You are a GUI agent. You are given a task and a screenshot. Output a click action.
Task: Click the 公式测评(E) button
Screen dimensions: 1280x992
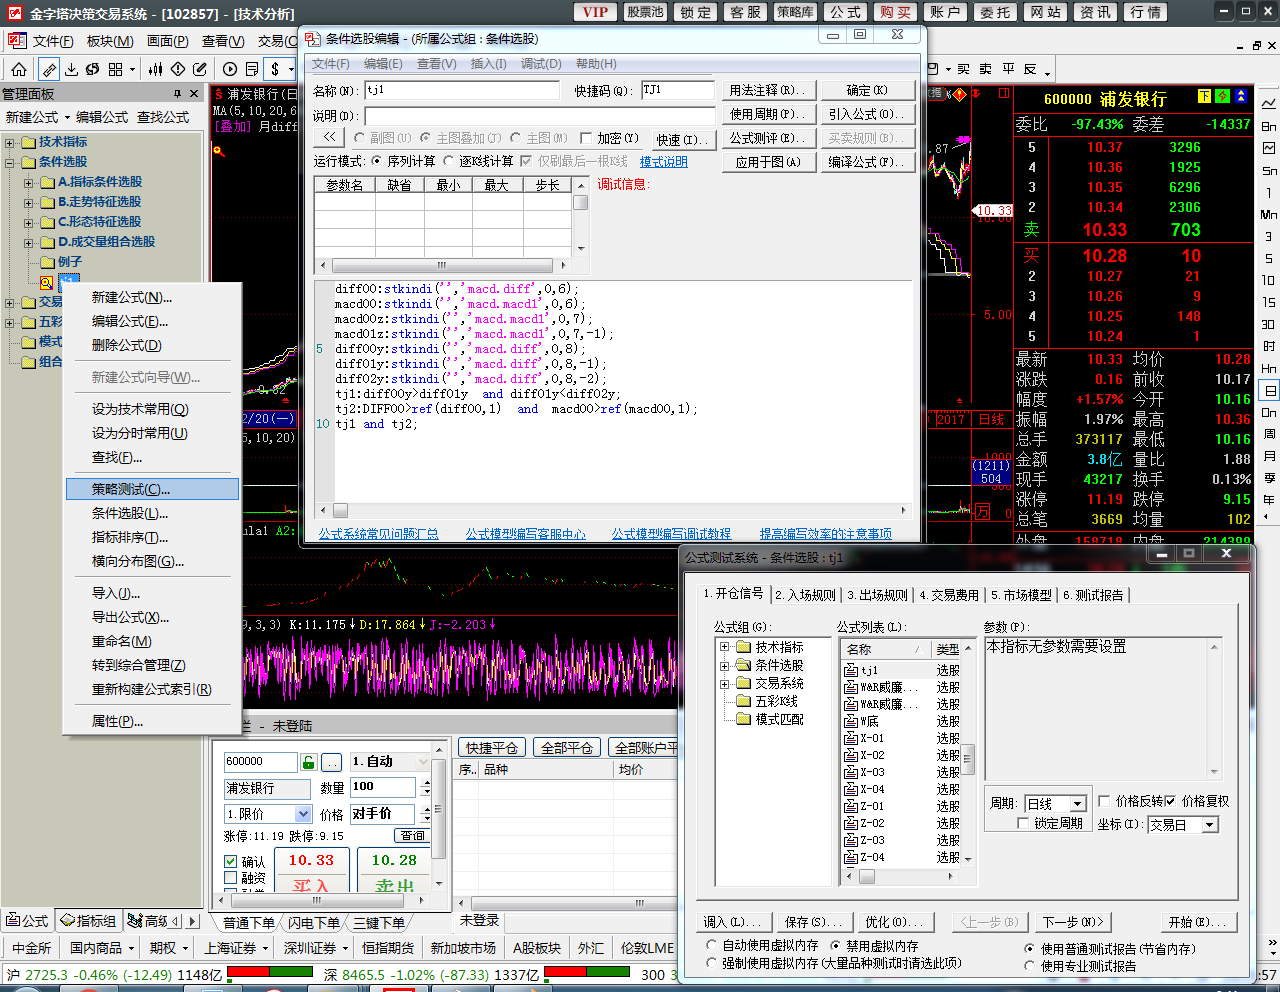(767, 138)
